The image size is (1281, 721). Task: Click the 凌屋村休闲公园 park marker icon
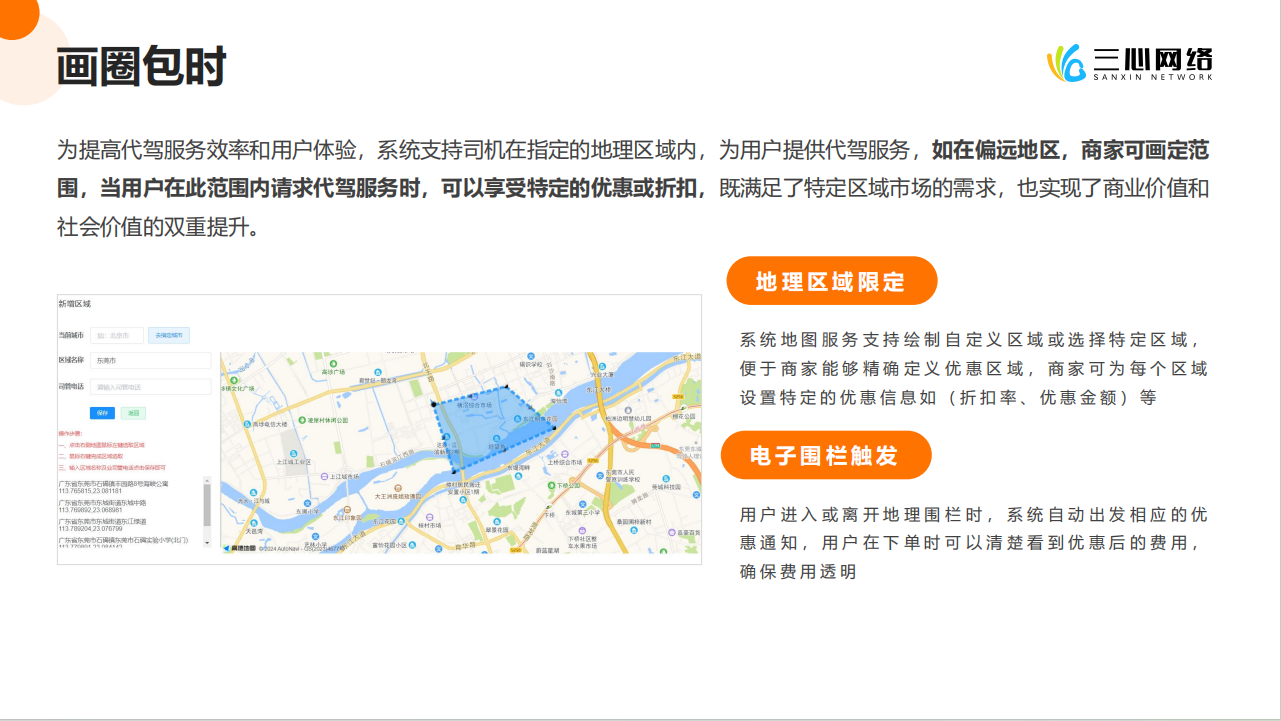302,420
